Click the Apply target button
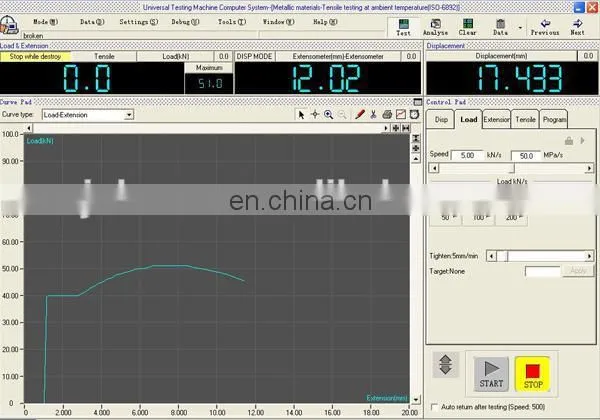The width and height of the screenshot is (600, 420). [578, 271]
